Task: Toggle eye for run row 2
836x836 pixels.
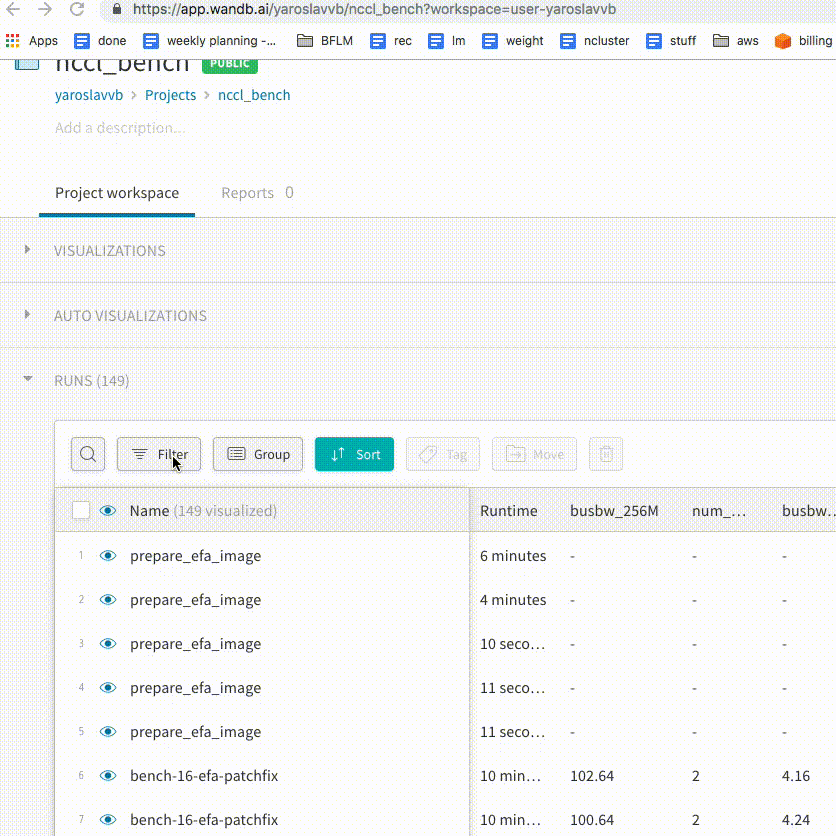Action: tap(108, 600)
